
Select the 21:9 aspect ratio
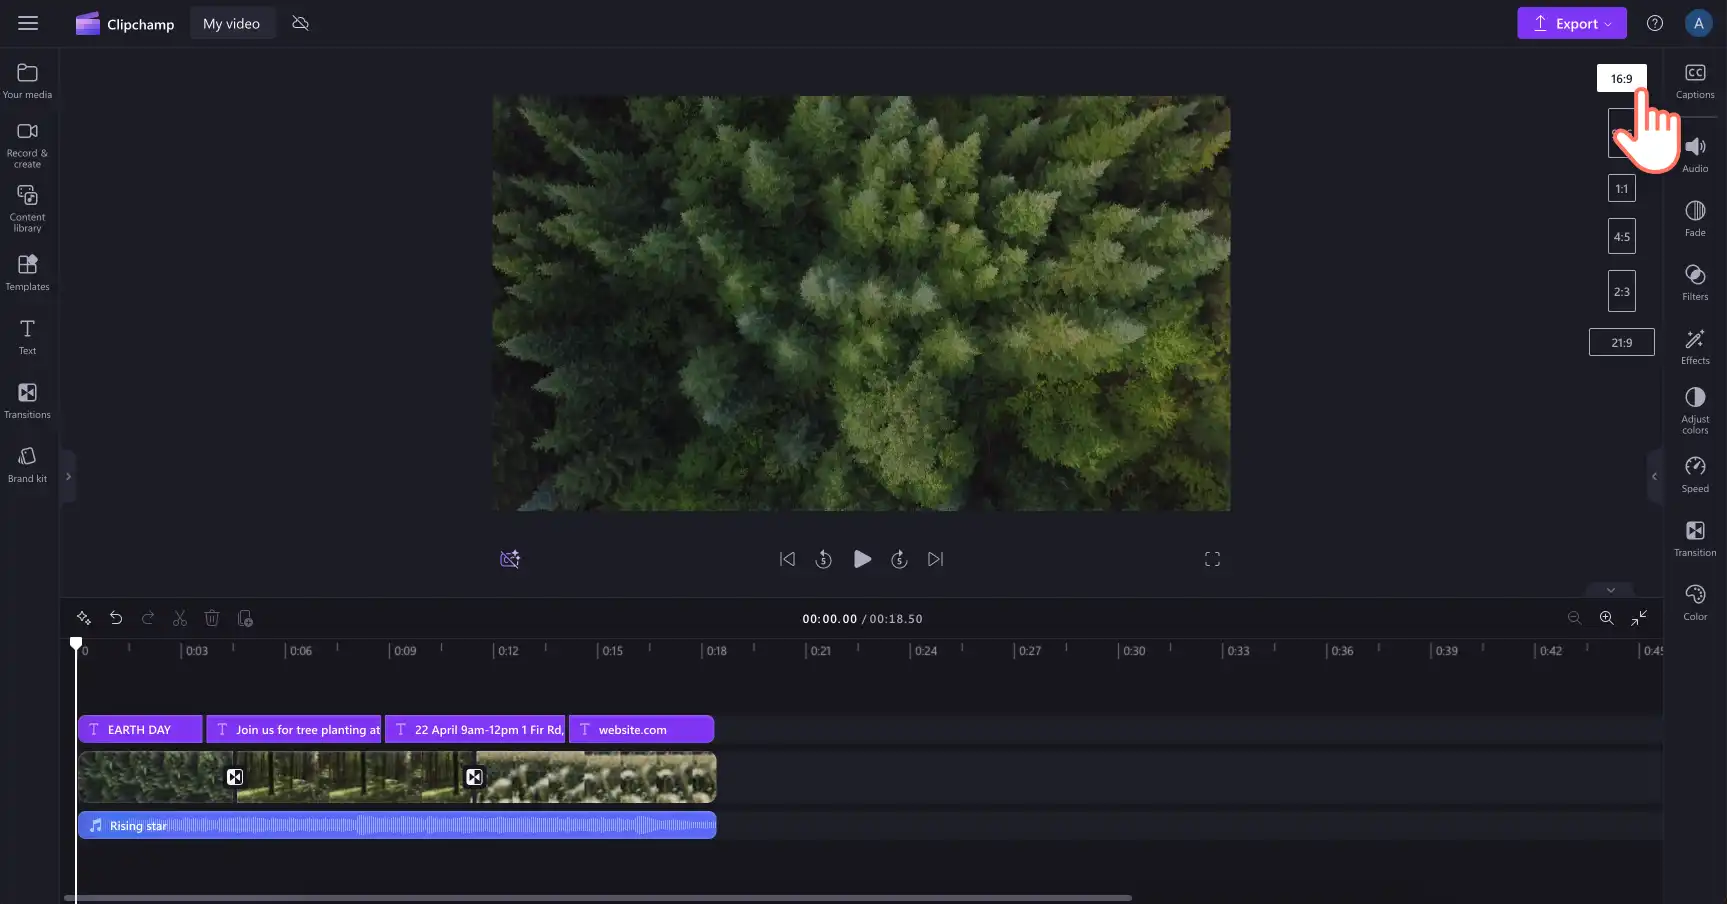[x=1621, y=342]
